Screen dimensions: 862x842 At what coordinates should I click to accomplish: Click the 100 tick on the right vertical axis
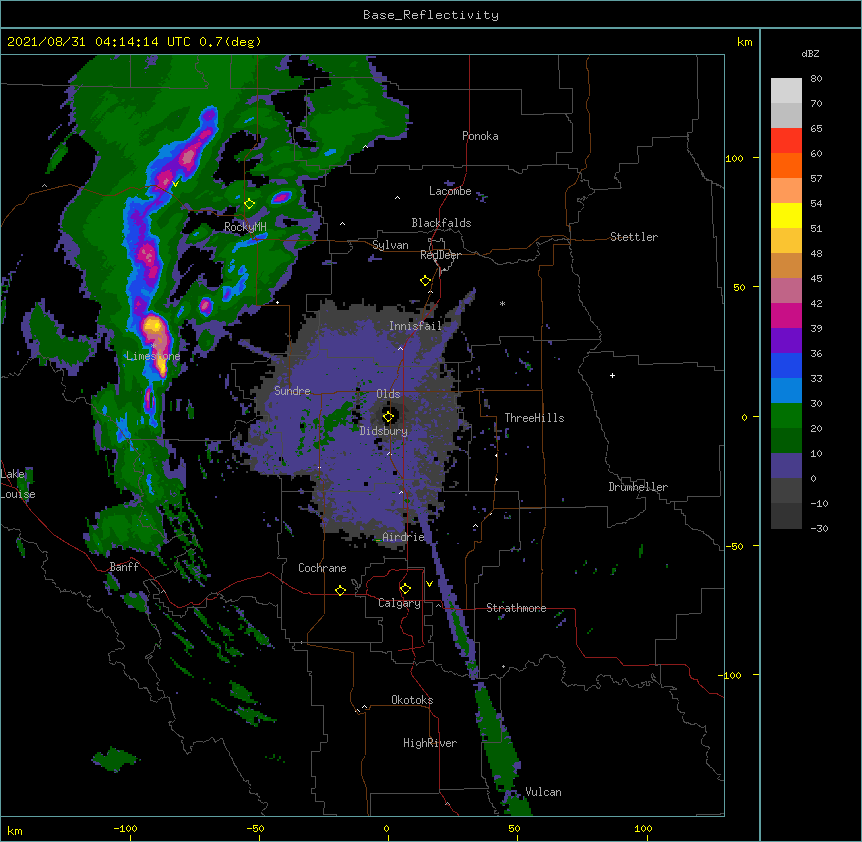[x=734, y=158]
